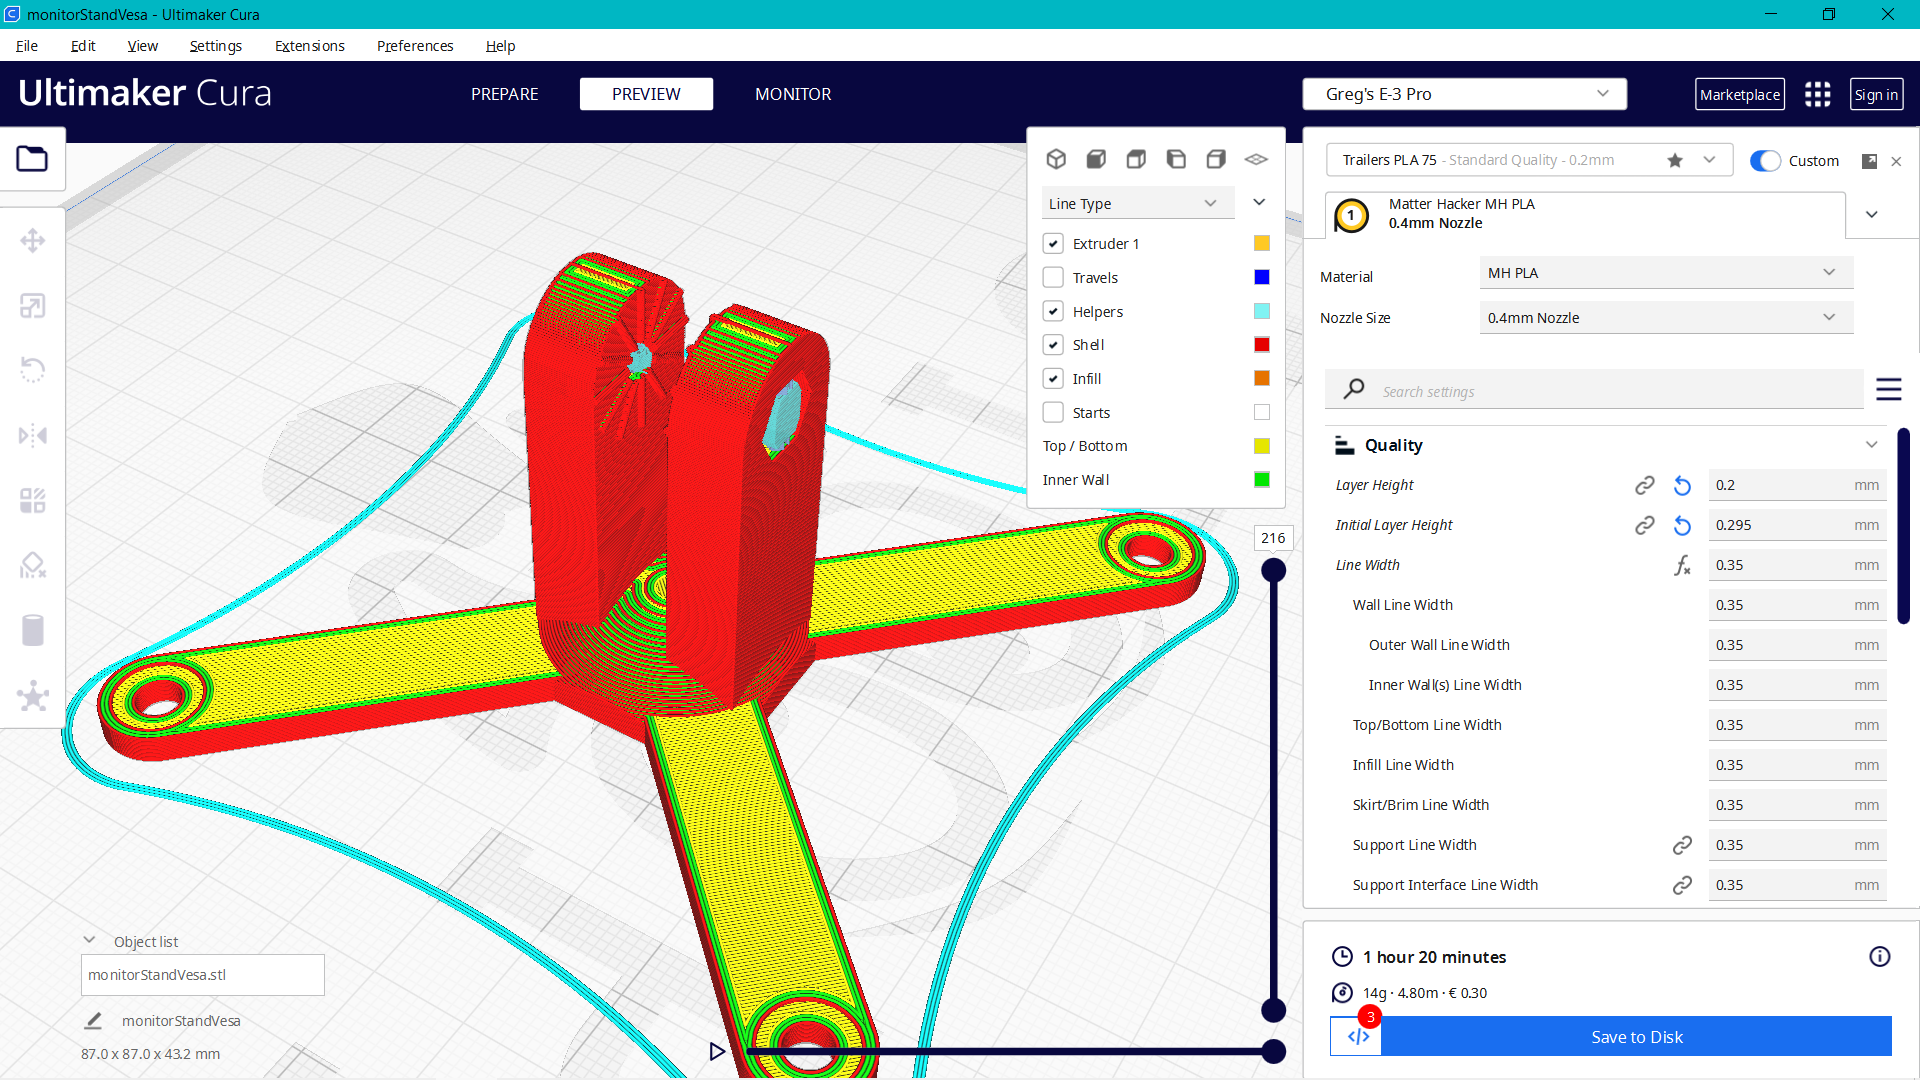Image resolution: width=1920 pixels, height=1080 pixels.
Task: Open print info details icon
Action: click(x=1879, y=957)
